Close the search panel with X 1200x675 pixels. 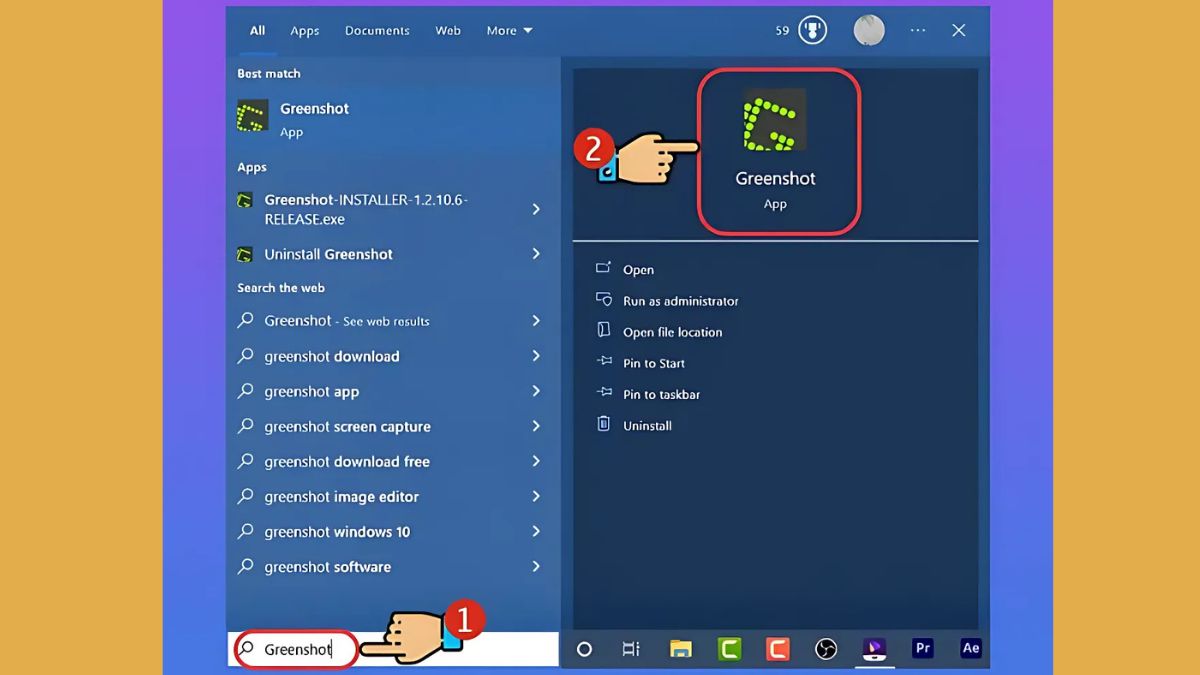[958, 30]
